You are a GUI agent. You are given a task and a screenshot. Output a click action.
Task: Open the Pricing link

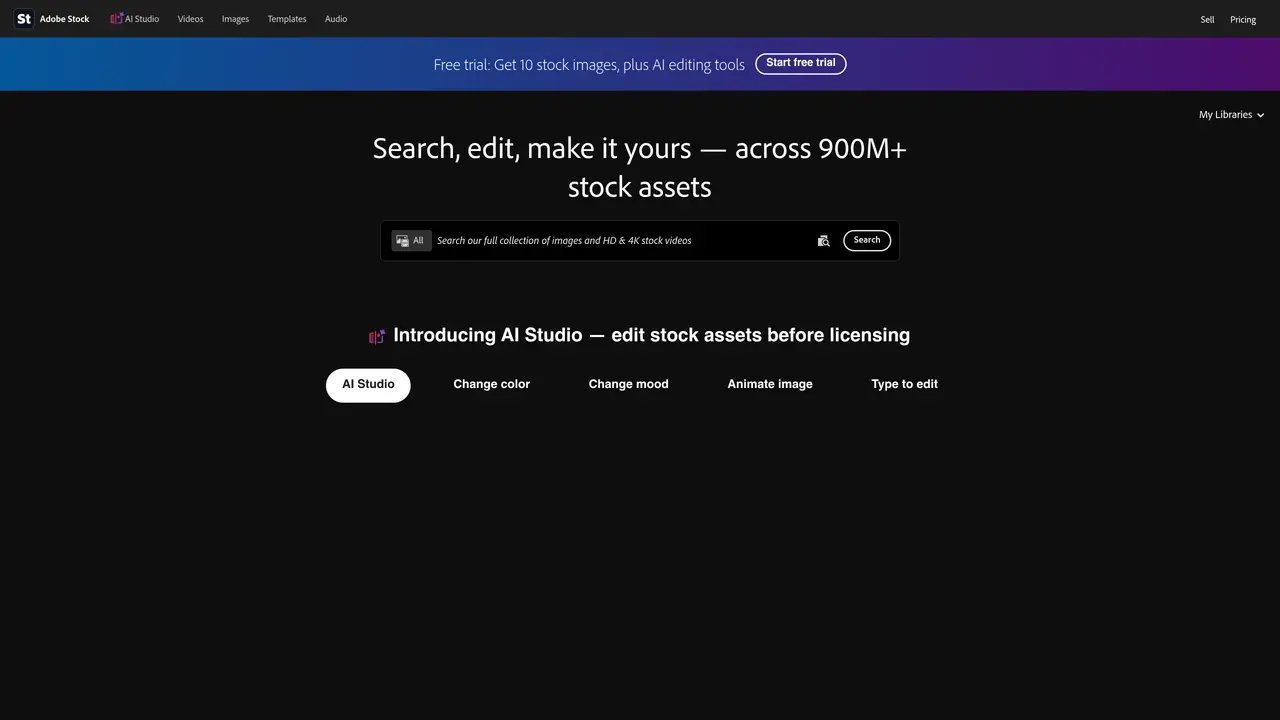1243,20
